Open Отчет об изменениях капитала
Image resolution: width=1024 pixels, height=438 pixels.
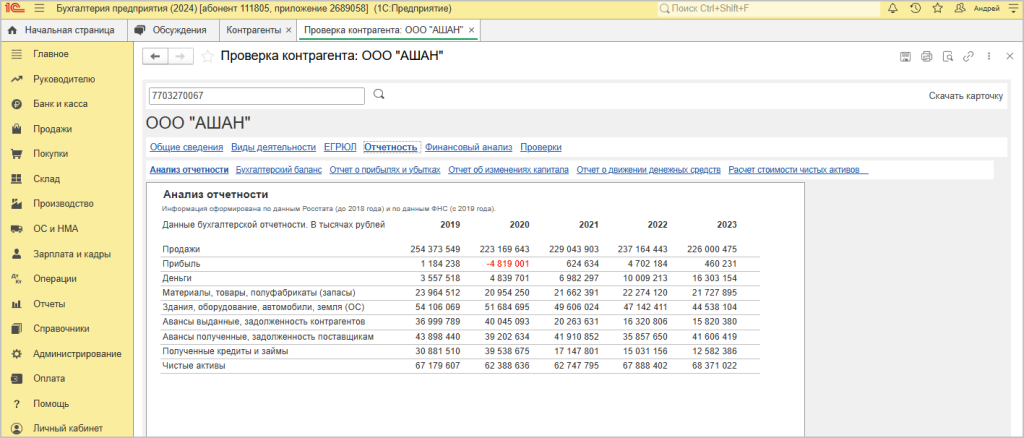pyautogui.click(x=509, y=170)
